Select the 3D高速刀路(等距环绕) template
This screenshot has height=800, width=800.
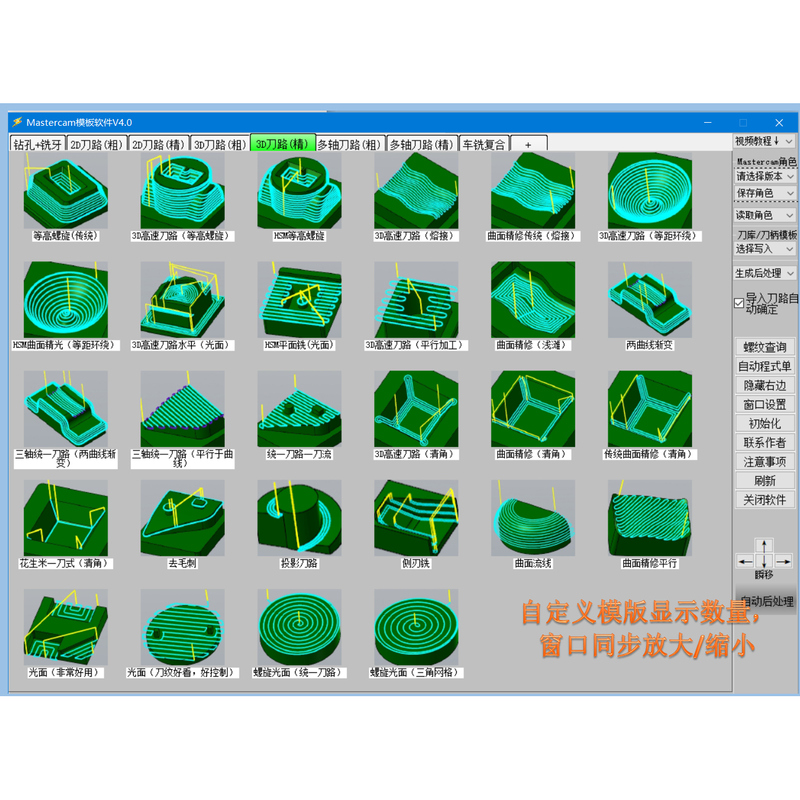[649, 191]
